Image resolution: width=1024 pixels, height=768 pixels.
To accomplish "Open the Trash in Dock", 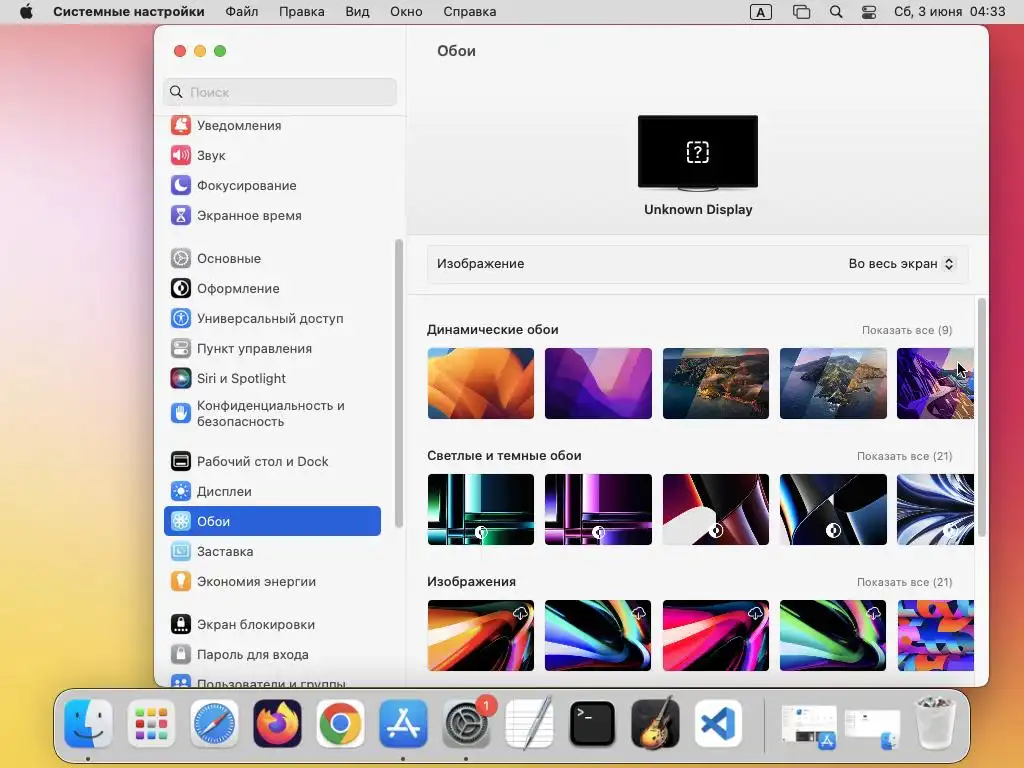I will click(935, 724).
